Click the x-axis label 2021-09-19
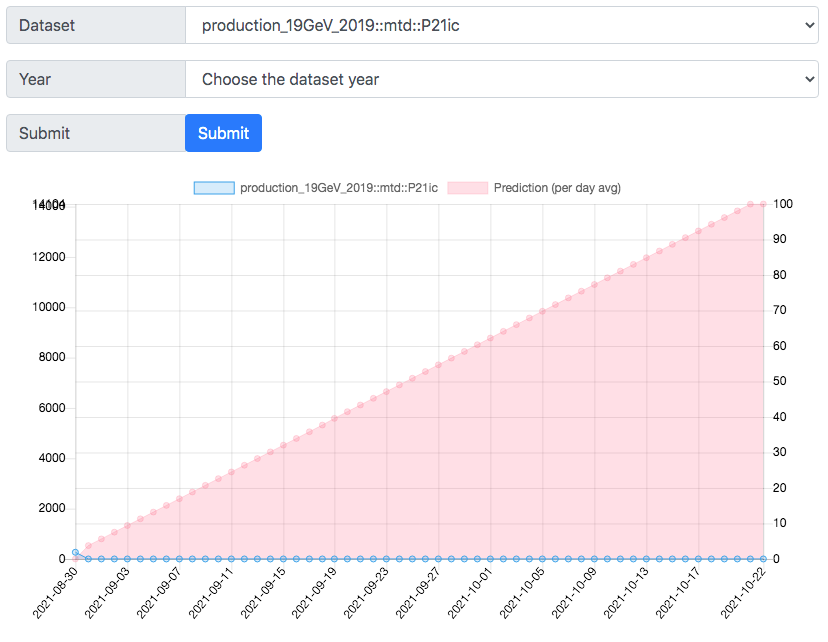This screenshot has width=828, height=642. [x=315, y=593]
